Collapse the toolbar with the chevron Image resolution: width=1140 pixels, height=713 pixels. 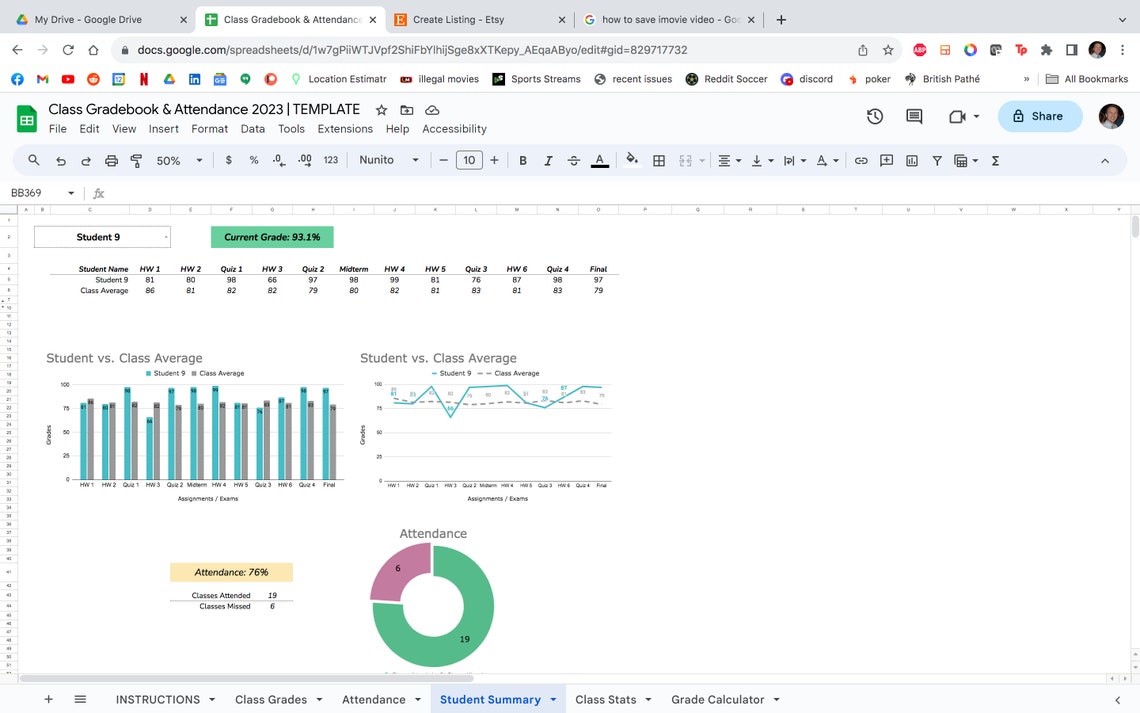(x=1105, y=160)
